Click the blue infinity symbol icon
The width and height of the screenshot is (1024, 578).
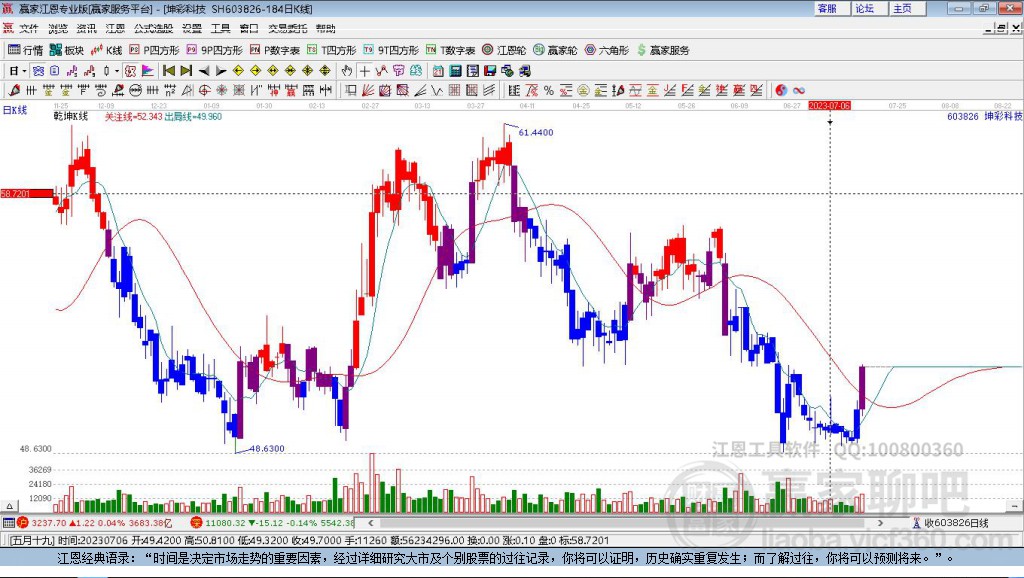799,90
